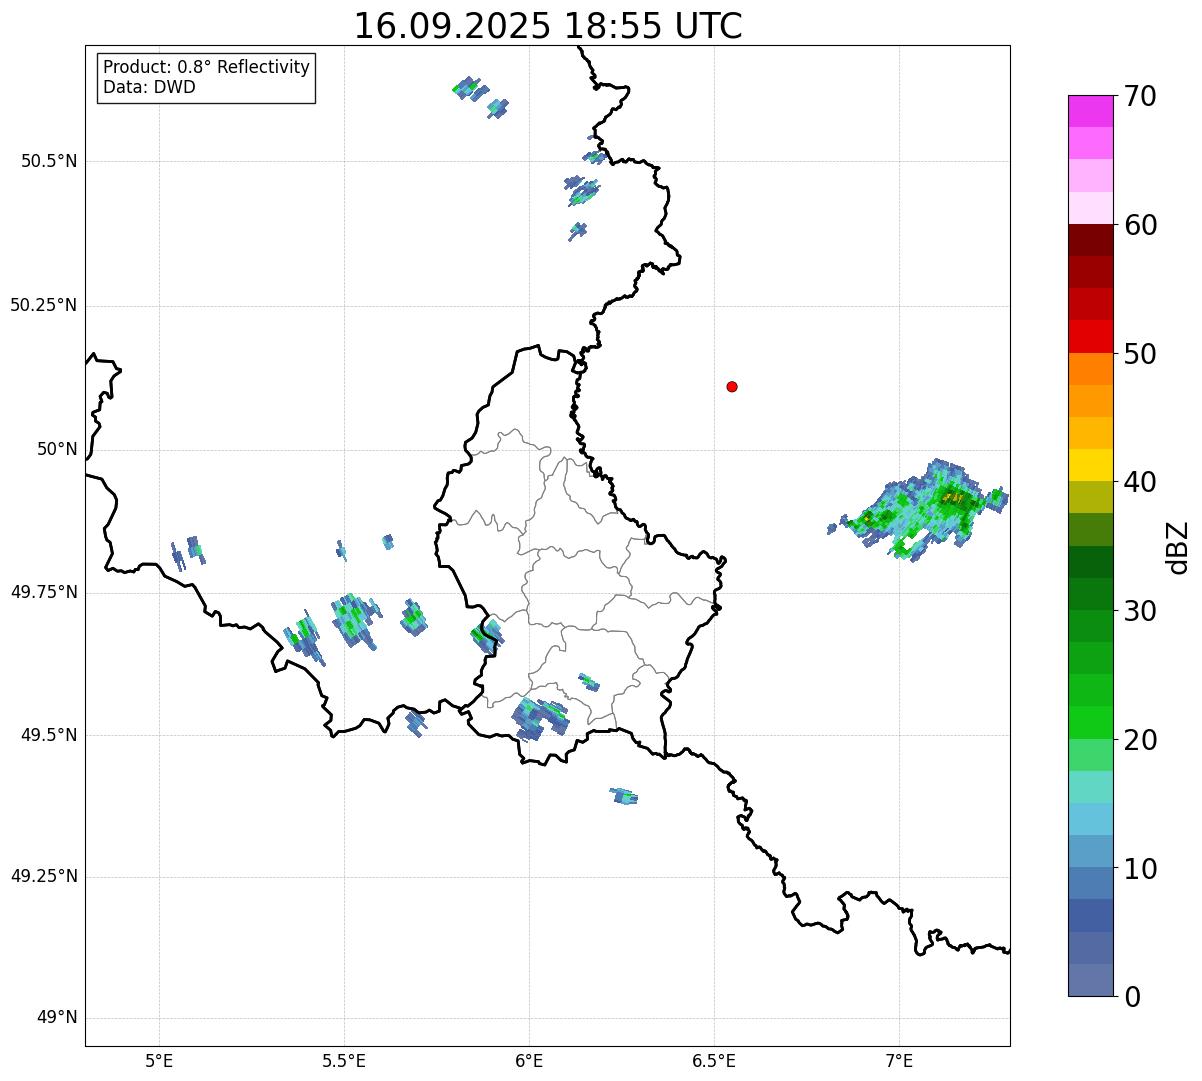Click the slate blue bottom colorbar segment
Screen dimensions: 1202x1081
1090,980
